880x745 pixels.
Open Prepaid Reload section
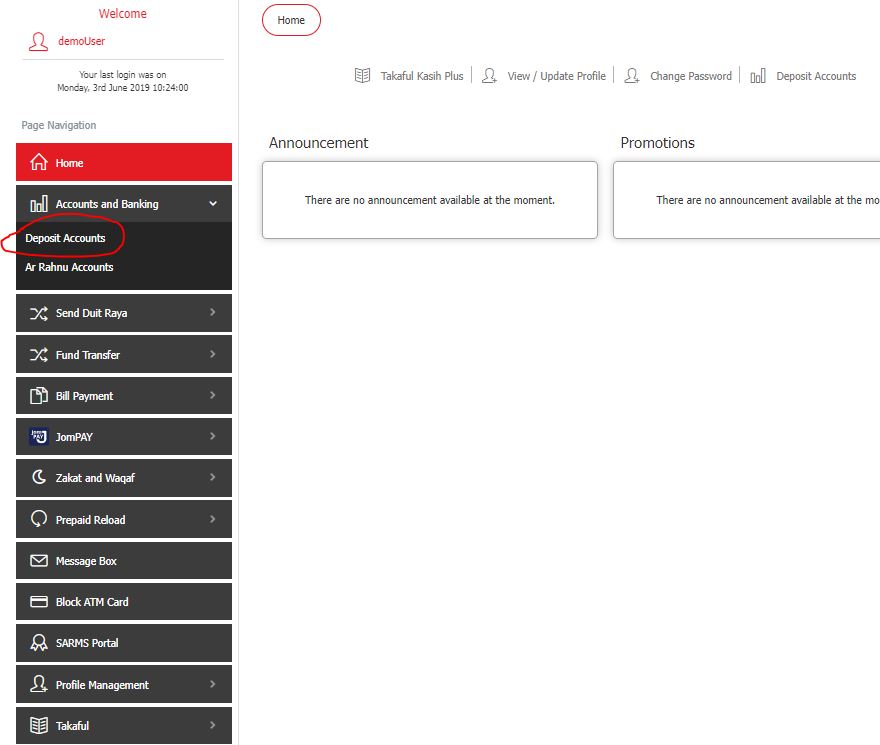pos(123,519)
